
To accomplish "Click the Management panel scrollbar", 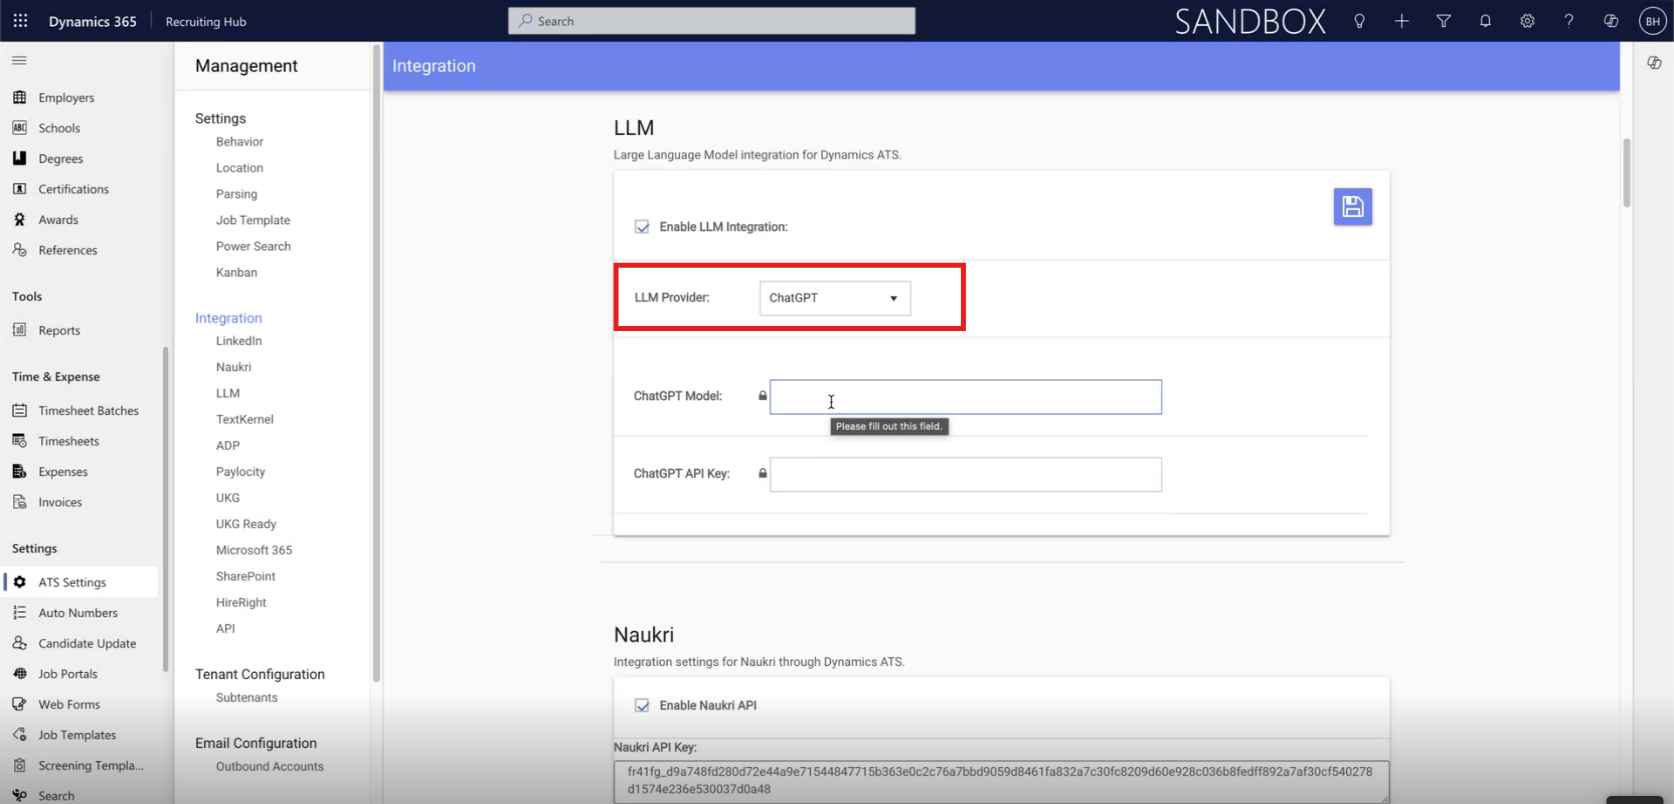I will (376, 365).
